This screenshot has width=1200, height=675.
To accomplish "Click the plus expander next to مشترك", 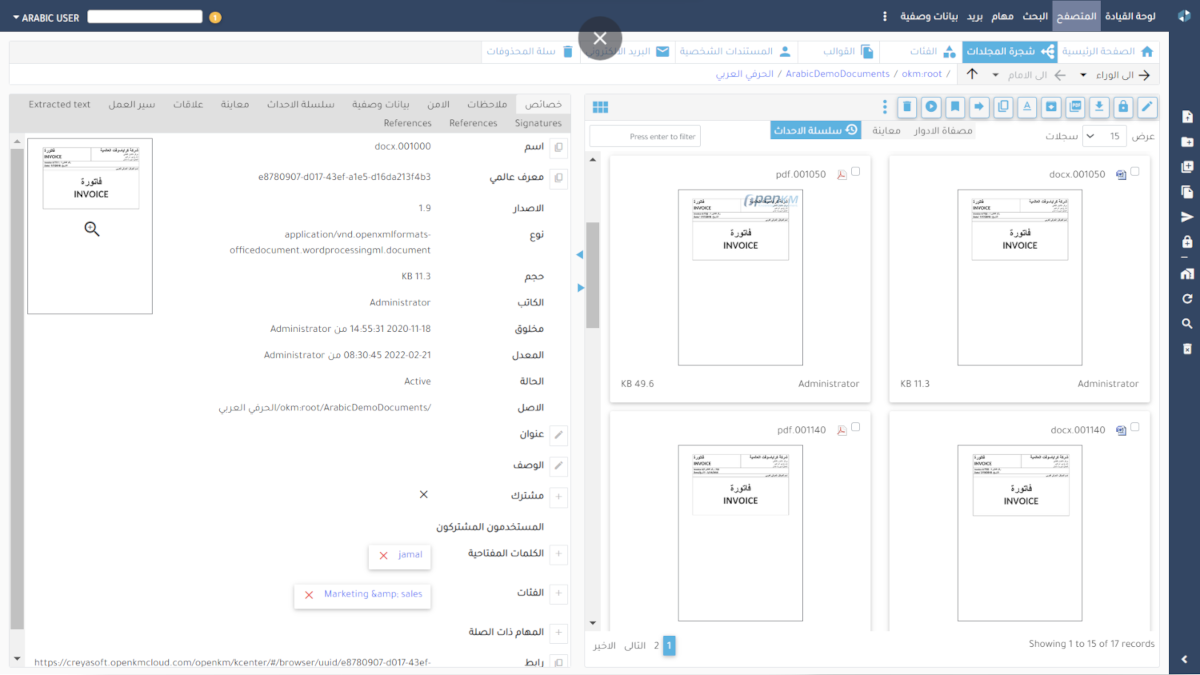I will click(559, 496).
